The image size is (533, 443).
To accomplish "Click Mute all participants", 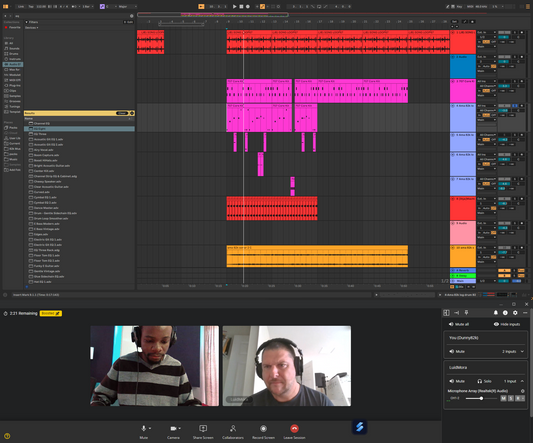I will (x=459, y=324).
